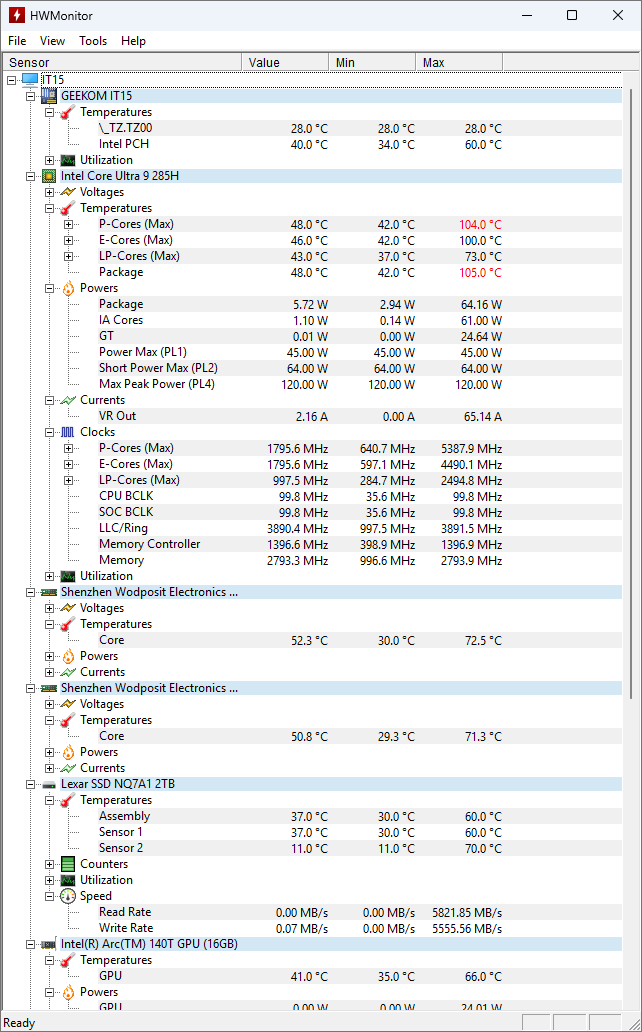Click the flame icon beside CPU Powers

pyautogui.click(x=67, y=288)
